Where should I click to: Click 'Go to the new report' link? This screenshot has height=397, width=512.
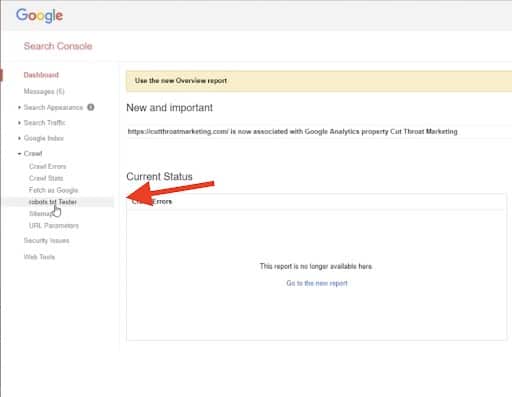317,283
